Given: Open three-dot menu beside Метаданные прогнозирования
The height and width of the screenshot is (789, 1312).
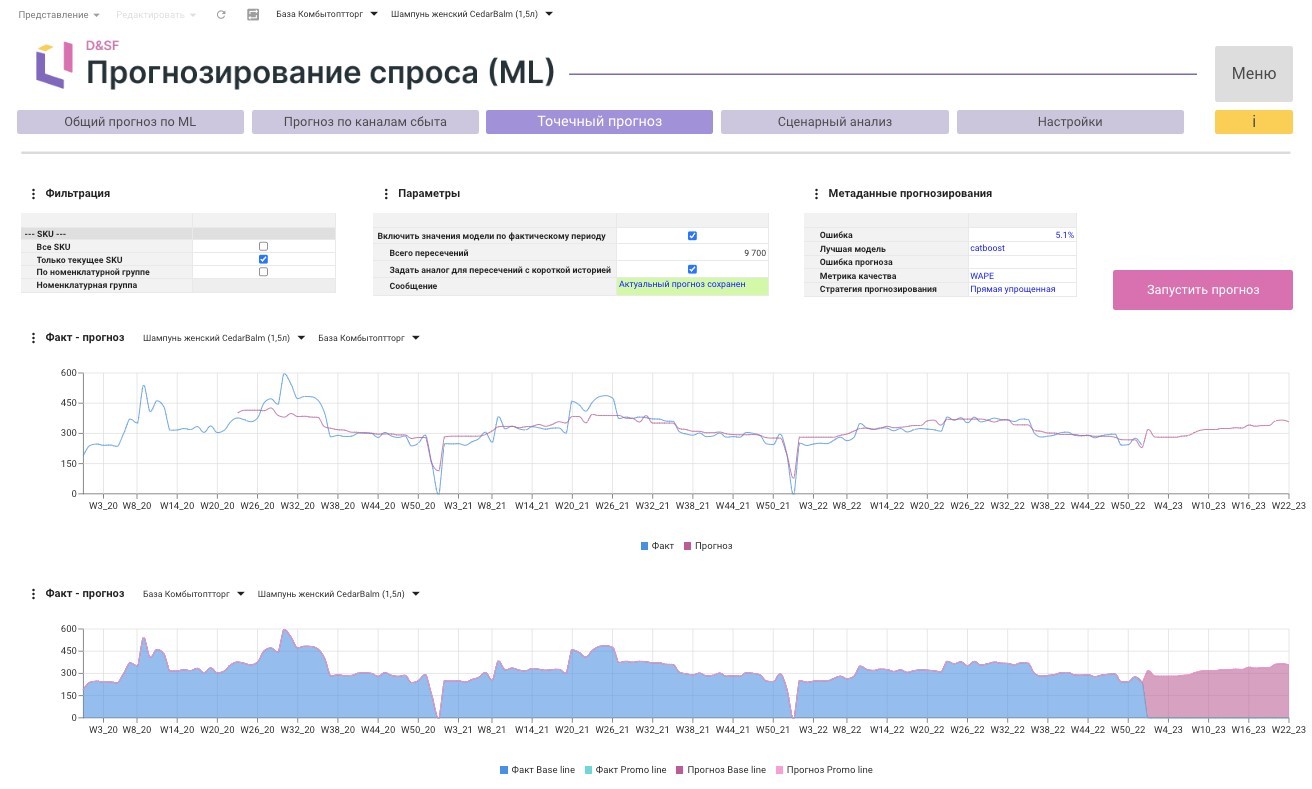Looking at the screenshot, I should tap(816, 194).
